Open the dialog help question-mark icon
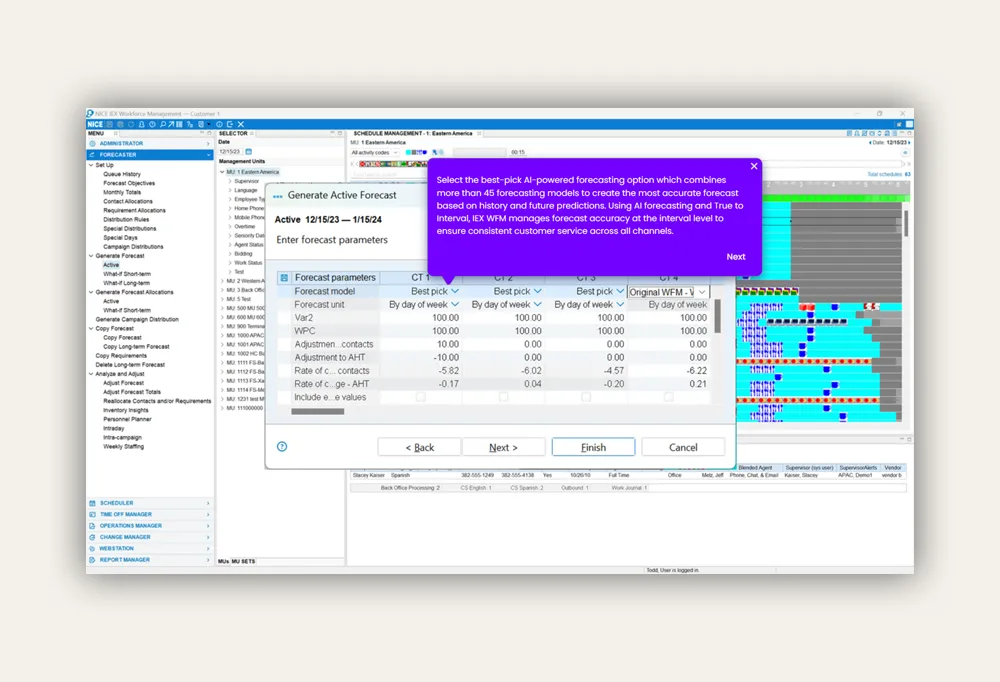The height and width of the screenshot is (682, 1000). pos(282,447)
